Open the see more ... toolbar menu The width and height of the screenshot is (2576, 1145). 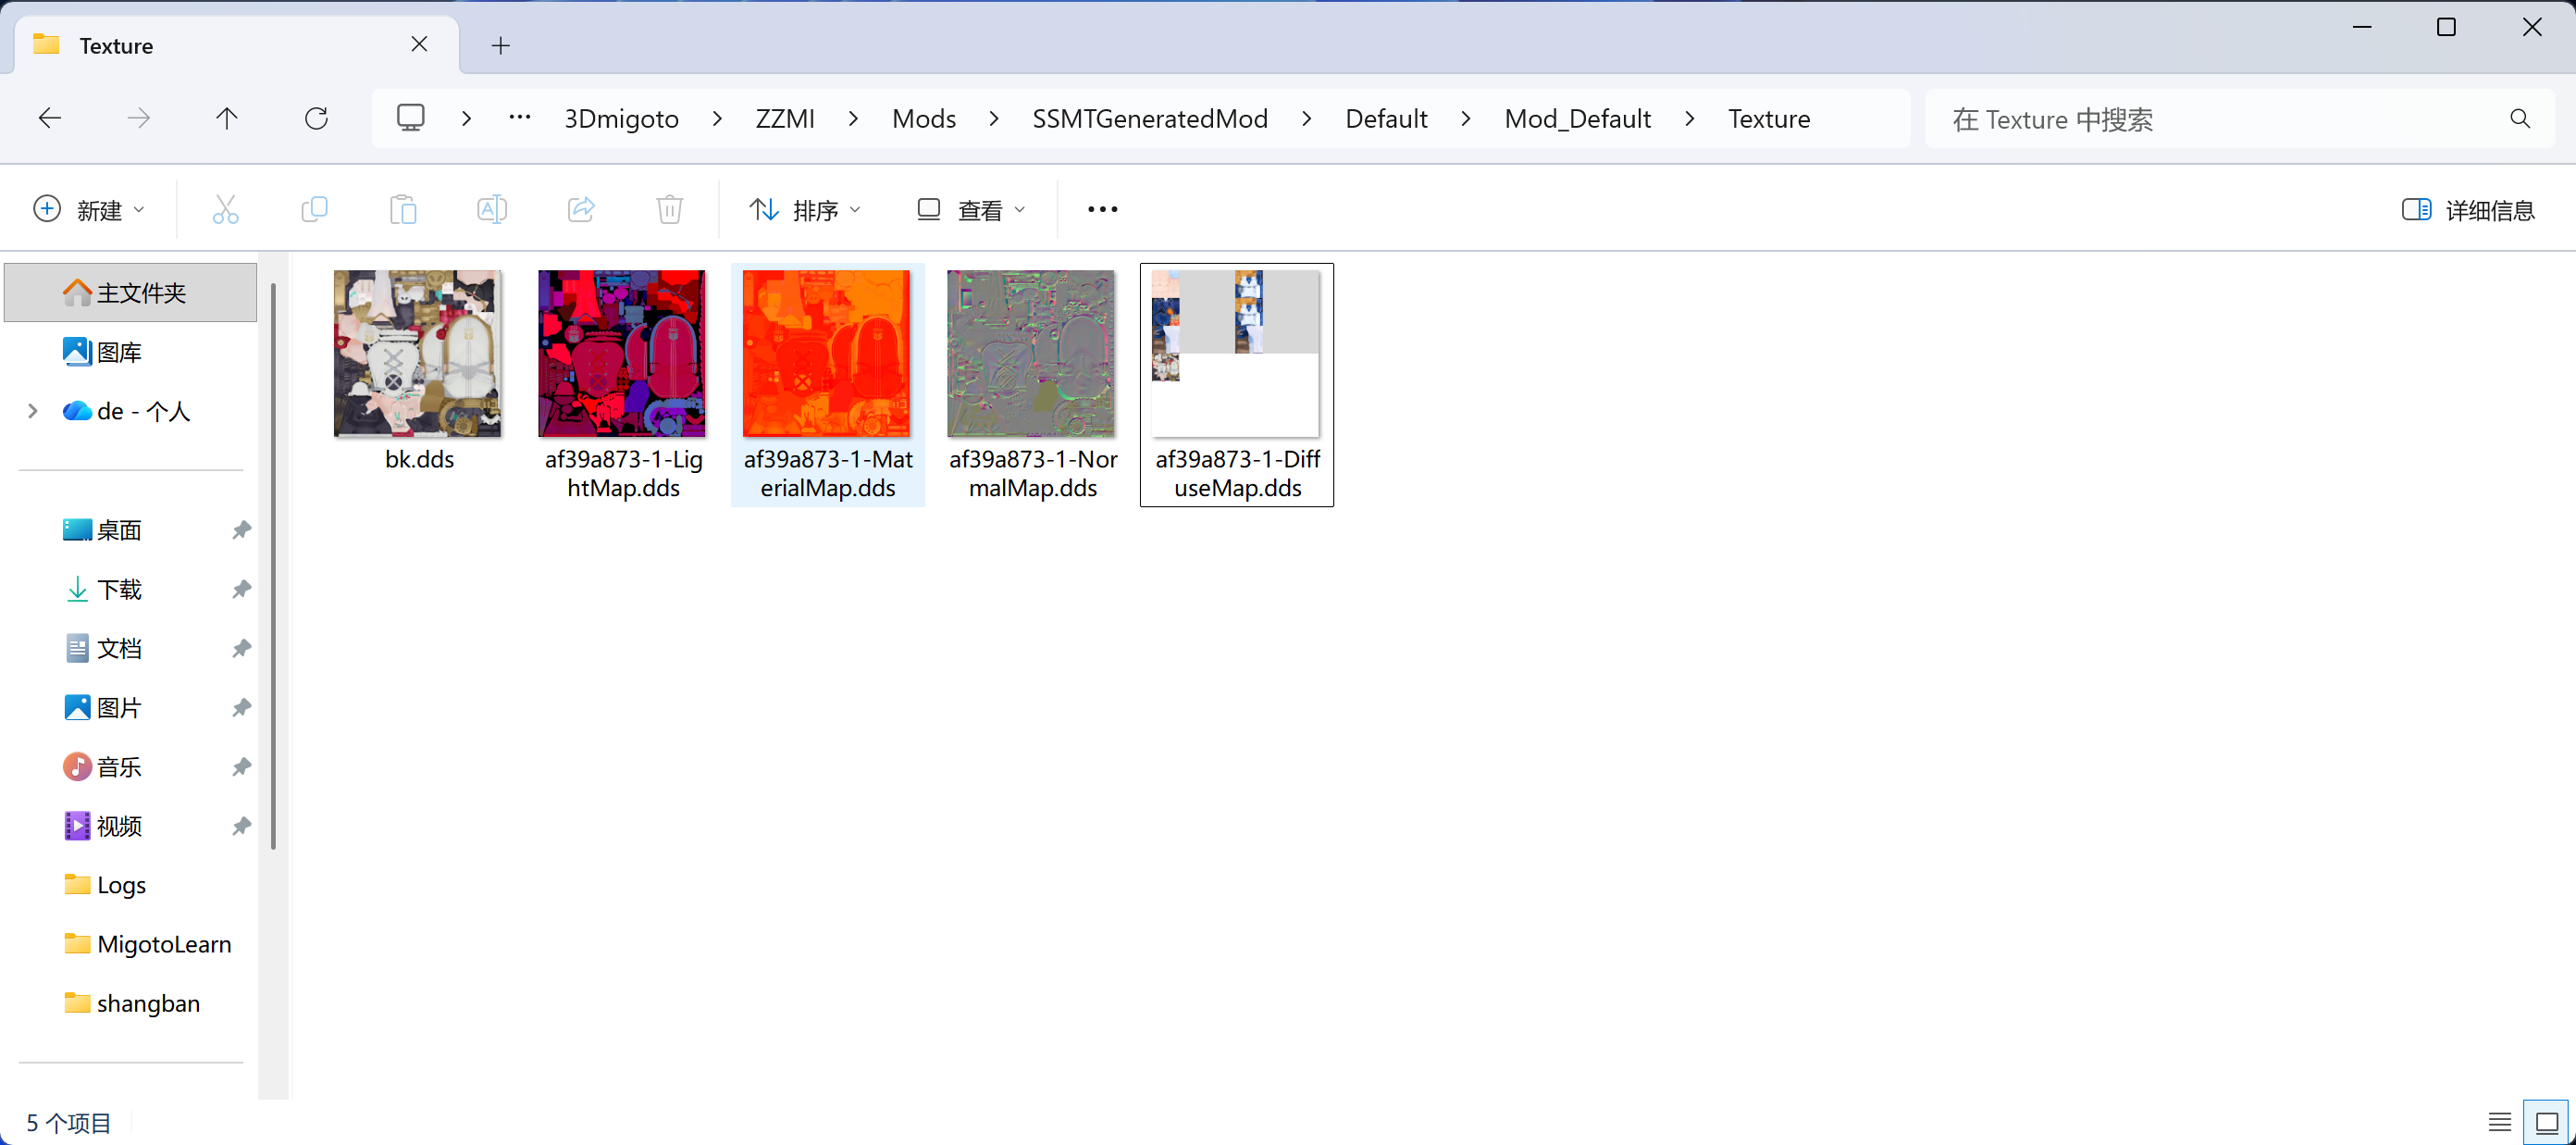tap(1101, 209)
